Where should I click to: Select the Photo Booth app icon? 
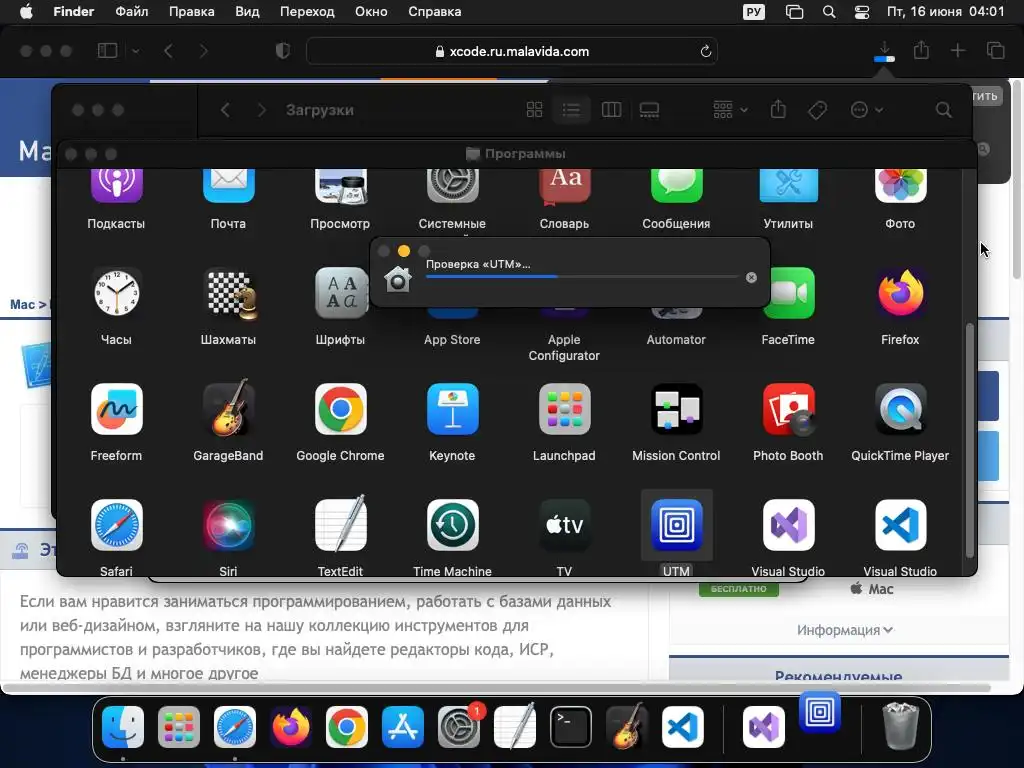(788, 409)
